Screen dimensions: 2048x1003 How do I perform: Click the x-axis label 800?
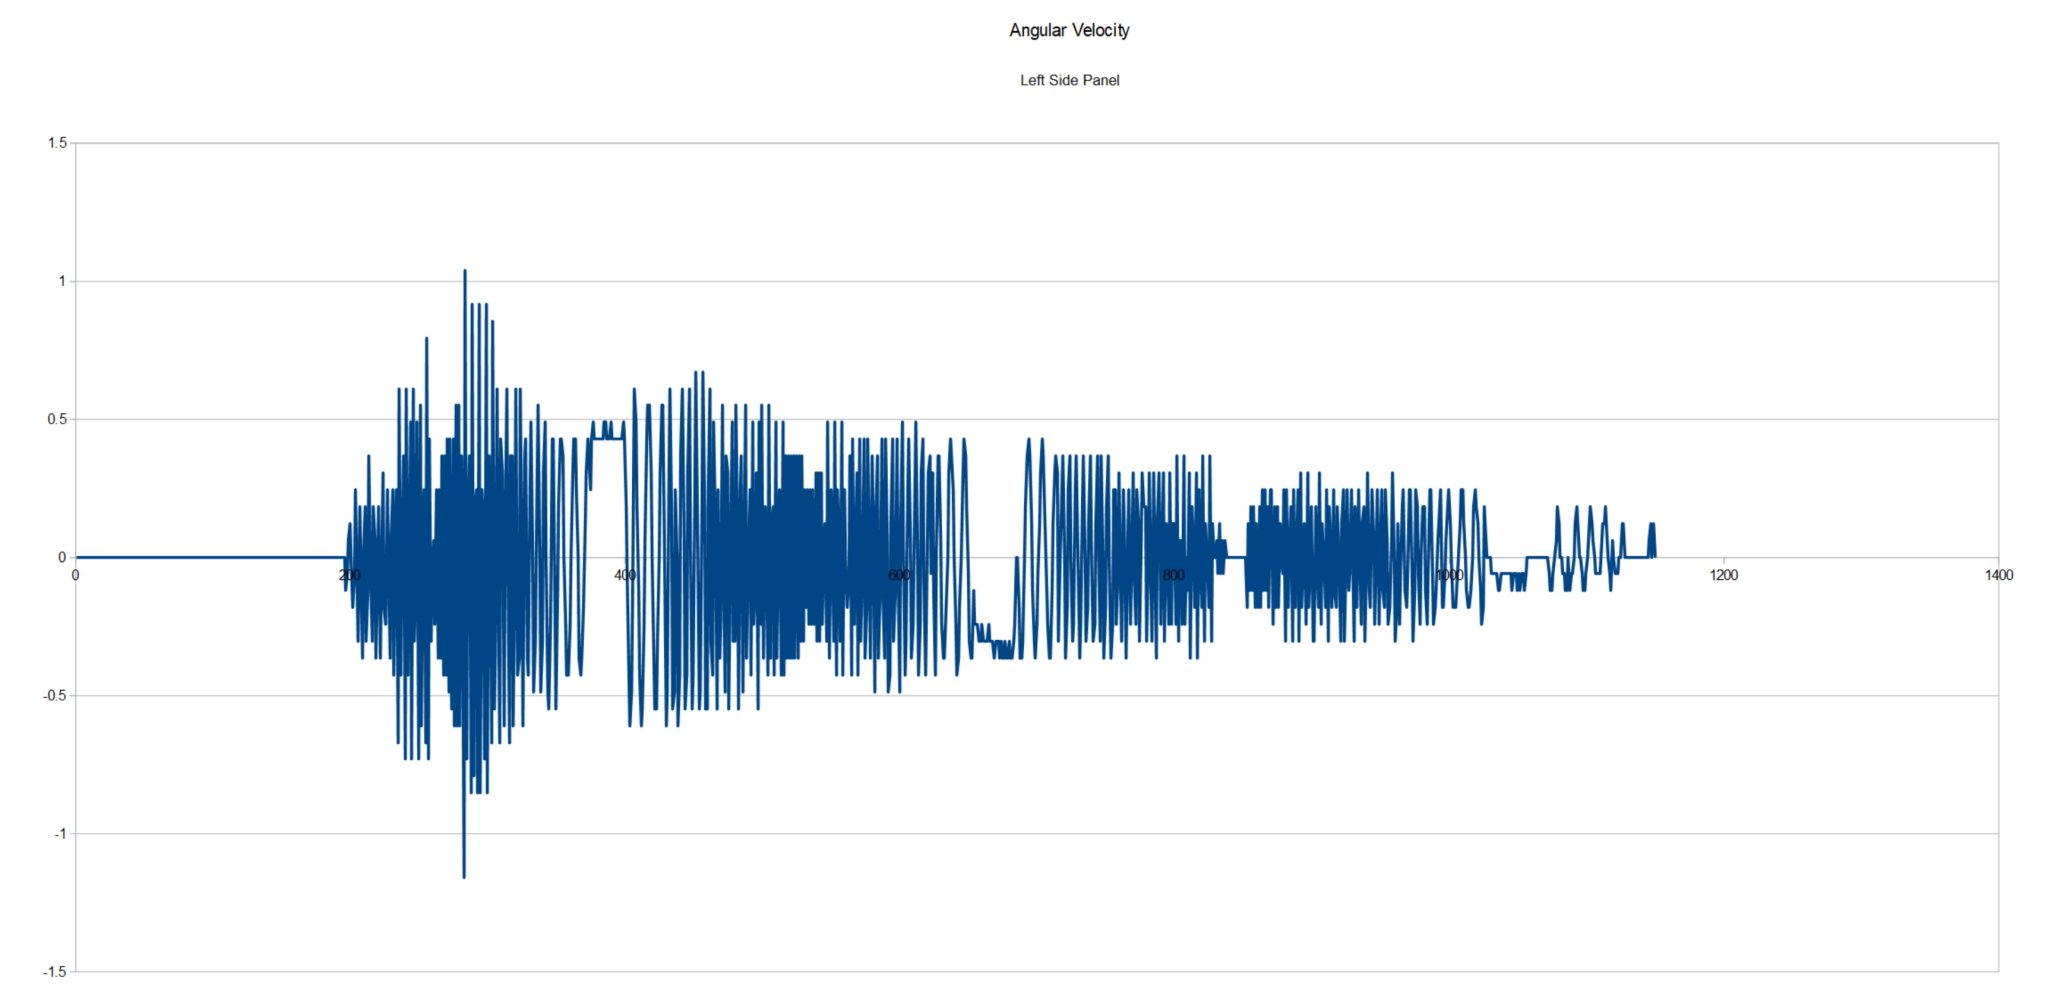[x=1174, y=575]
